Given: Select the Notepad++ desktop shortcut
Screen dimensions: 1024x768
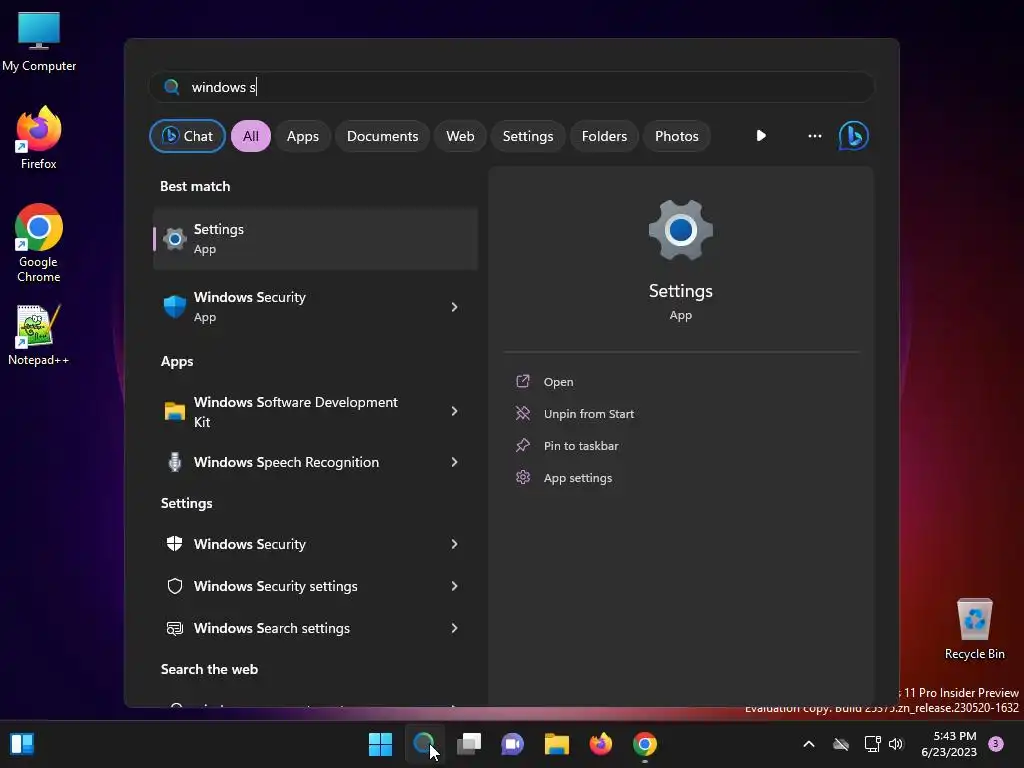Looking at the screenshot, I should 38,335.
